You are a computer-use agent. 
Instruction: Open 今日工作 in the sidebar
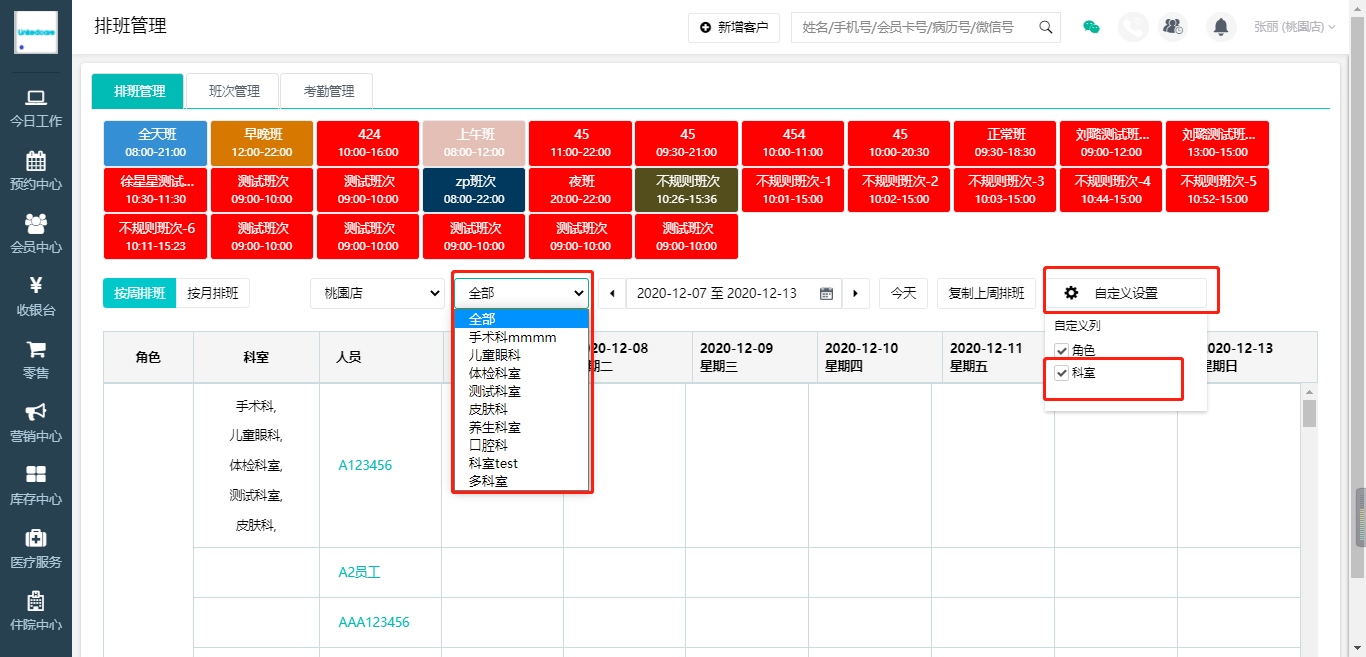click(x=36, y=109)
